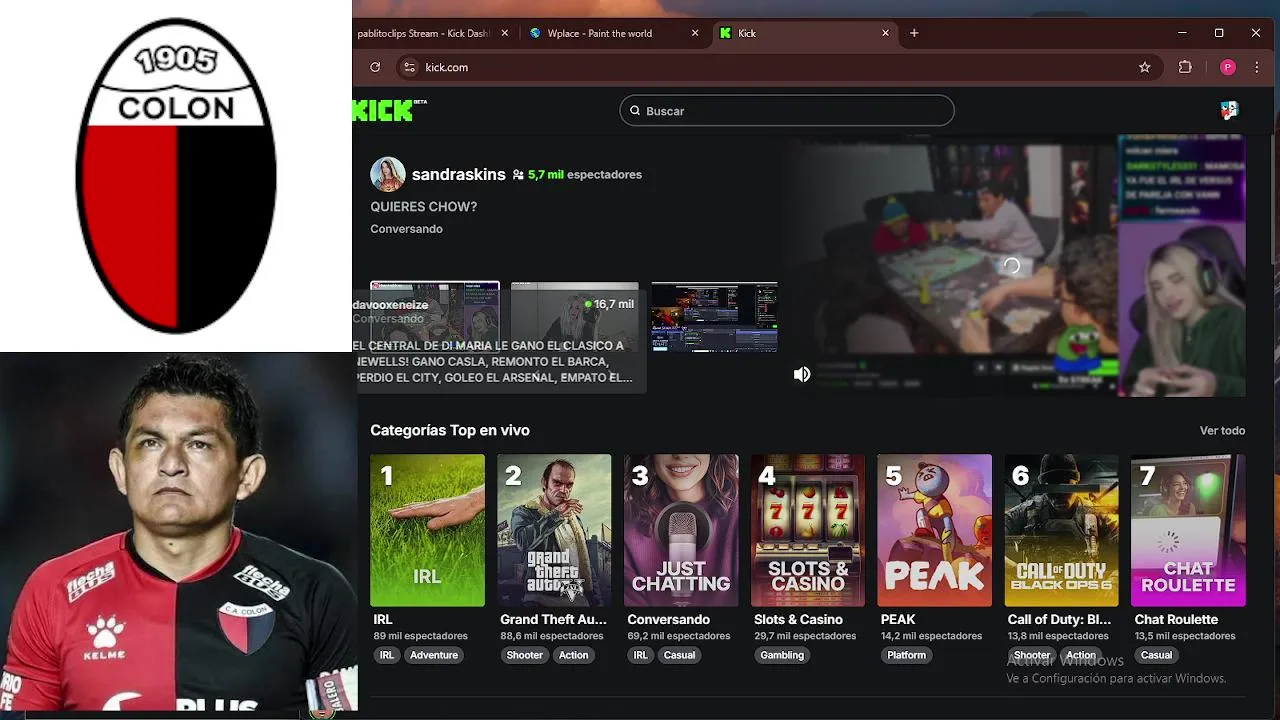Click the Grand Theft Au... category title
This screenshot has height=720, width=1280.
553,620
